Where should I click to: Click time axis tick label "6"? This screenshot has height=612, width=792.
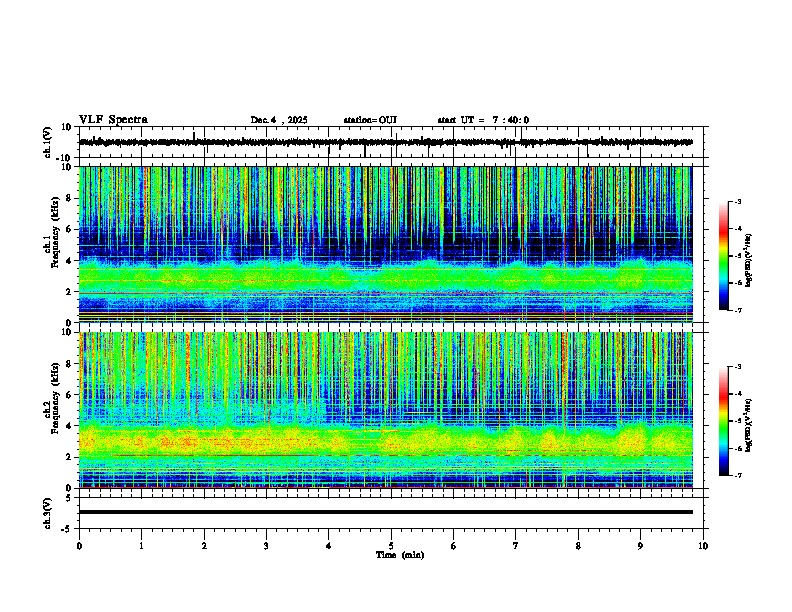[x=454, y=546]
